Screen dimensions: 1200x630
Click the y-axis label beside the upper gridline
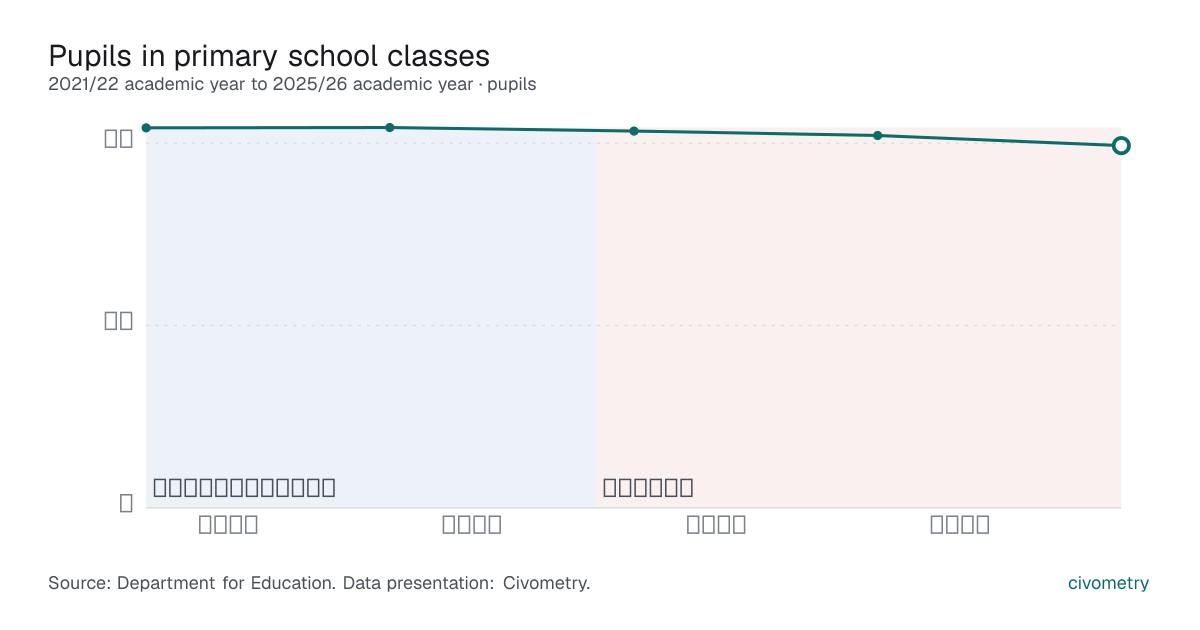[119, 139]
